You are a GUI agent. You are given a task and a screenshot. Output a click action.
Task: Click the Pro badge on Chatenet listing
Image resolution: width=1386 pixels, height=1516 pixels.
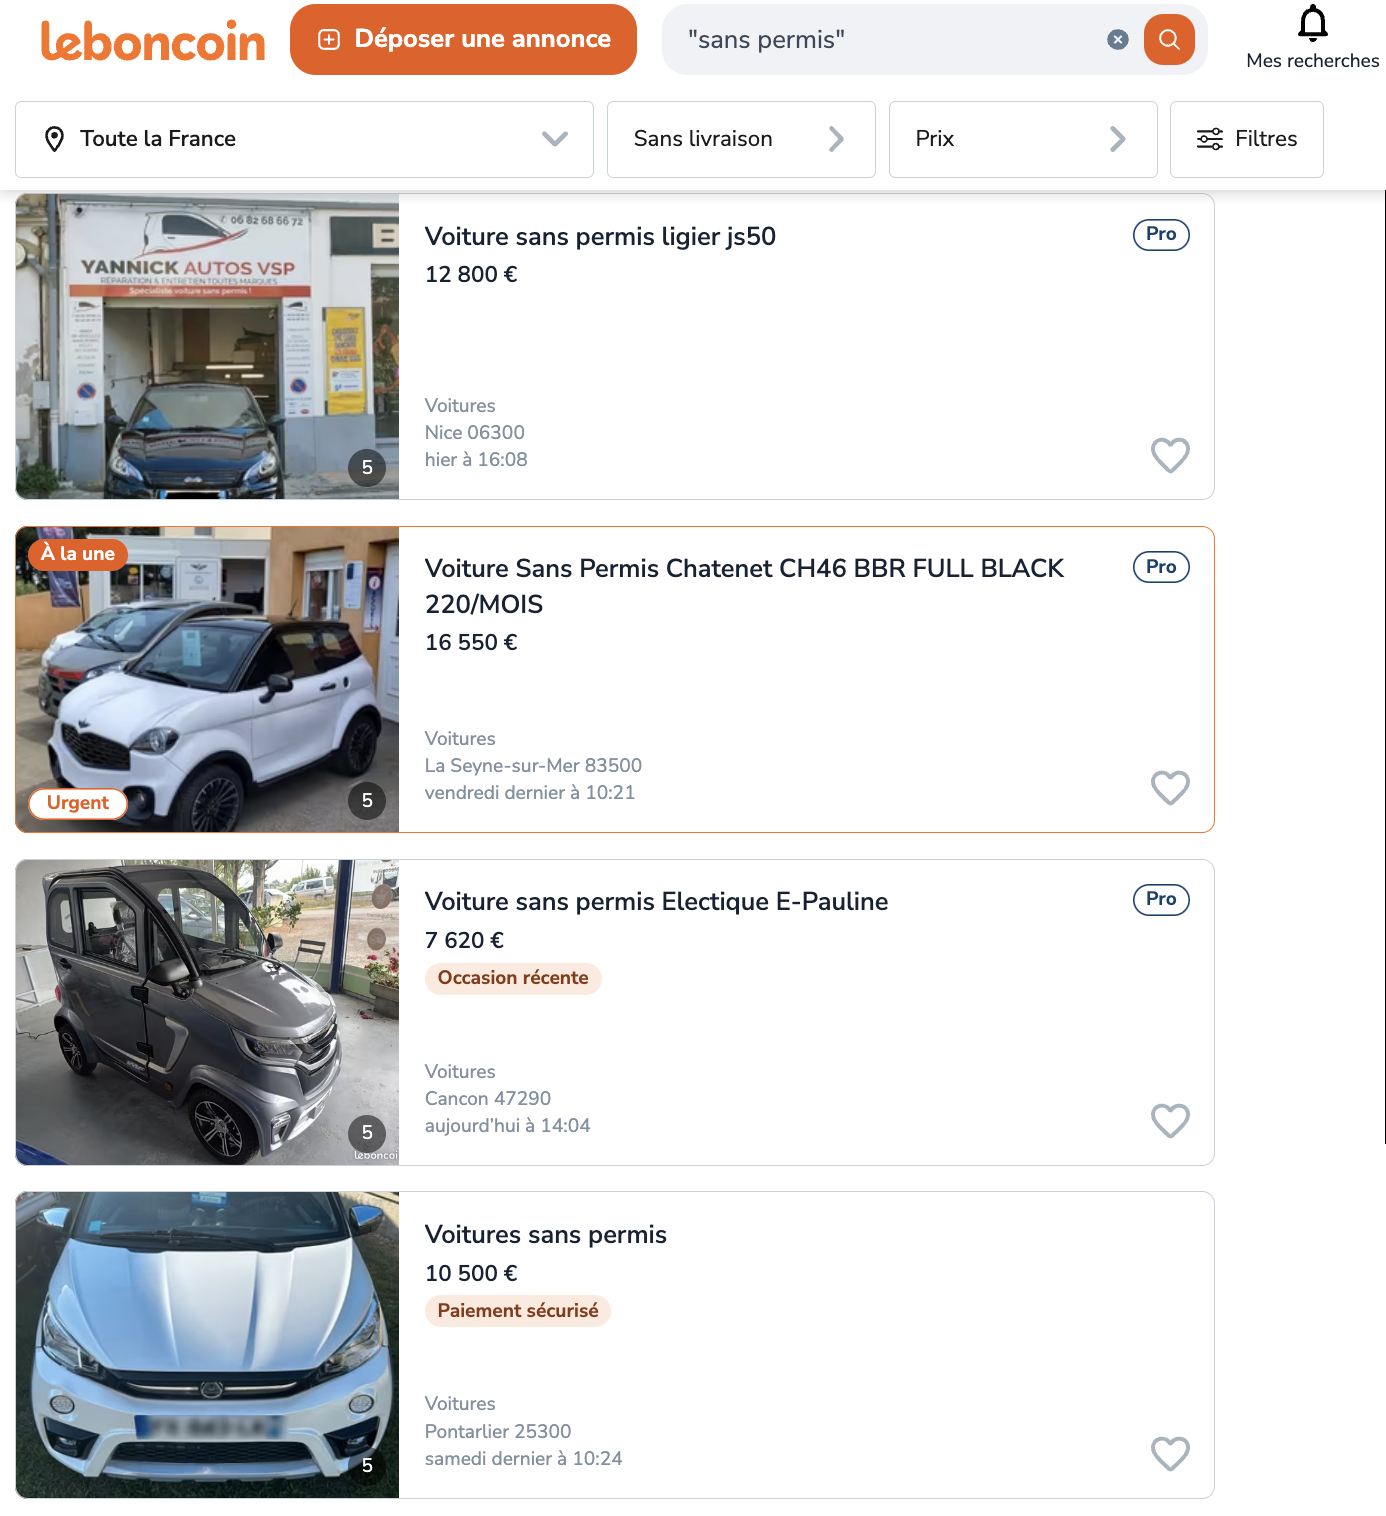point(1160,567)
